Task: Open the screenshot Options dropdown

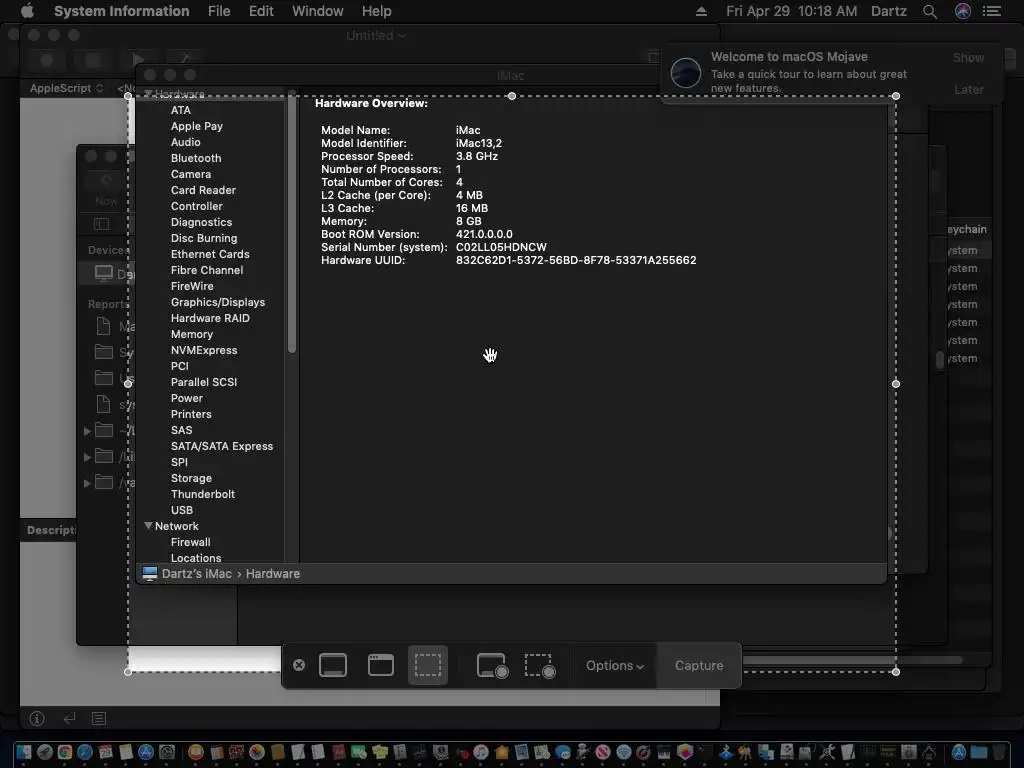Action: (615, 665)
